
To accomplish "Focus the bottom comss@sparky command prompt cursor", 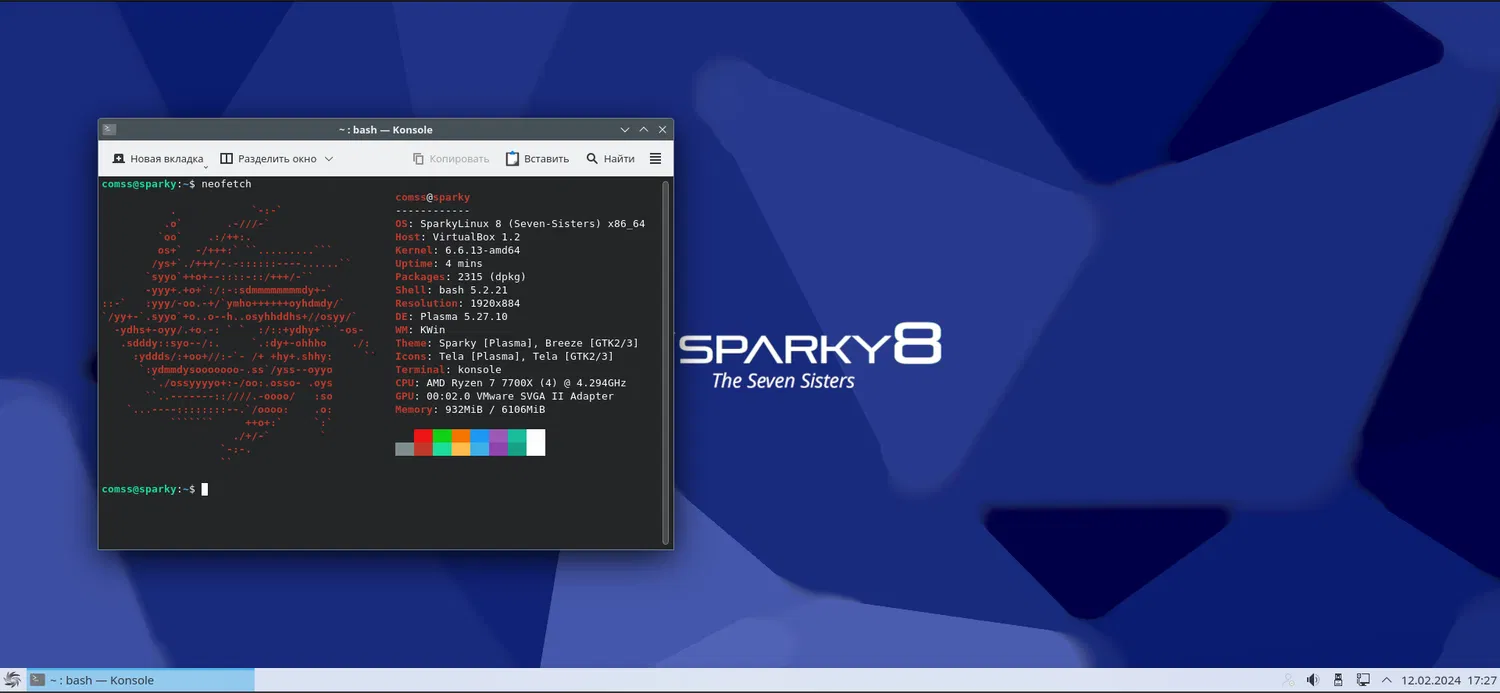I will coord(205,489).
